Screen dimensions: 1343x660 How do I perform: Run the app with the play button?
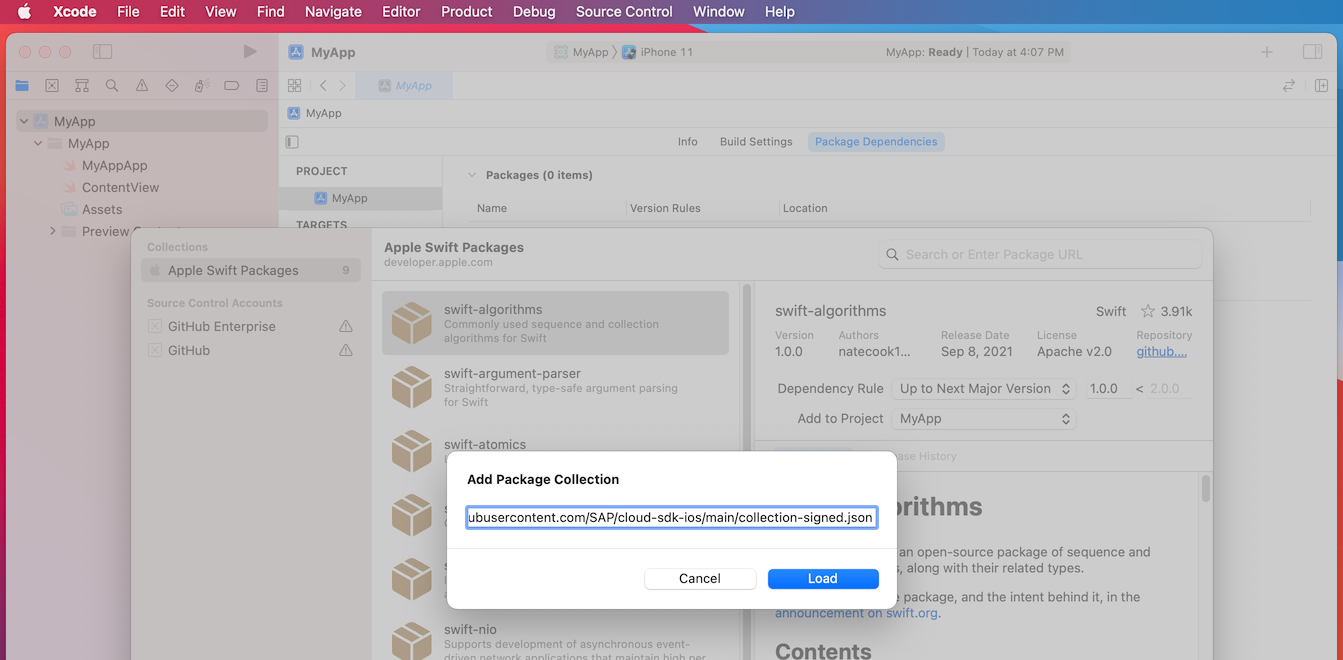click(x=250, y=52)
